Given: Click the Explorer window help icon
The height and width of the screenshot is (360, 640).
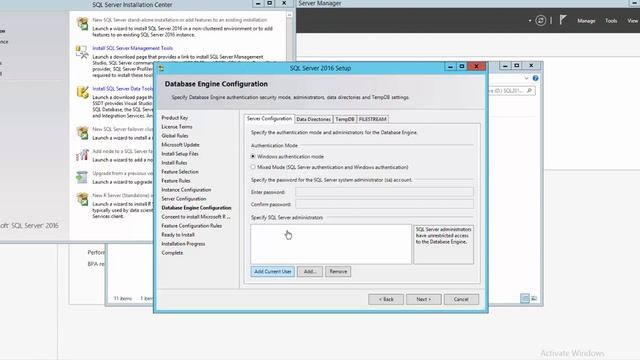Looking at the screenshot, I should (x=536, y=78).
